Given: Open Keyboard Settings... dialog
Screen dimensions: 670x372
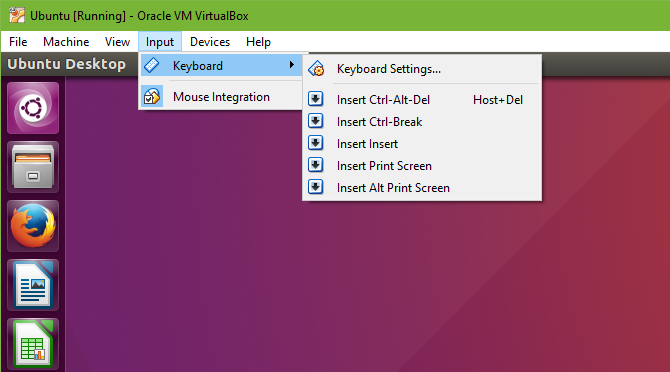Looking at the screenshot, I should click(422, 69).
